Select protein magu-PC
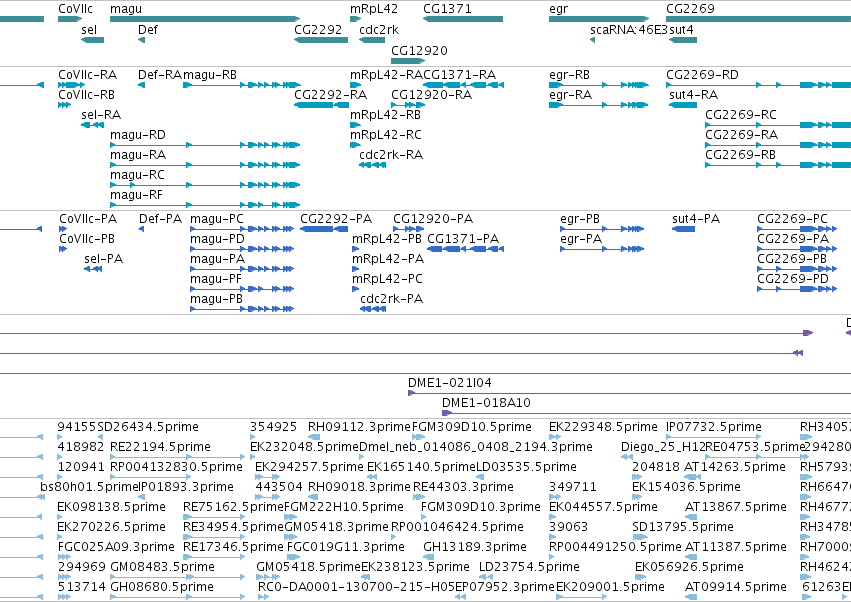 point(217,219)
